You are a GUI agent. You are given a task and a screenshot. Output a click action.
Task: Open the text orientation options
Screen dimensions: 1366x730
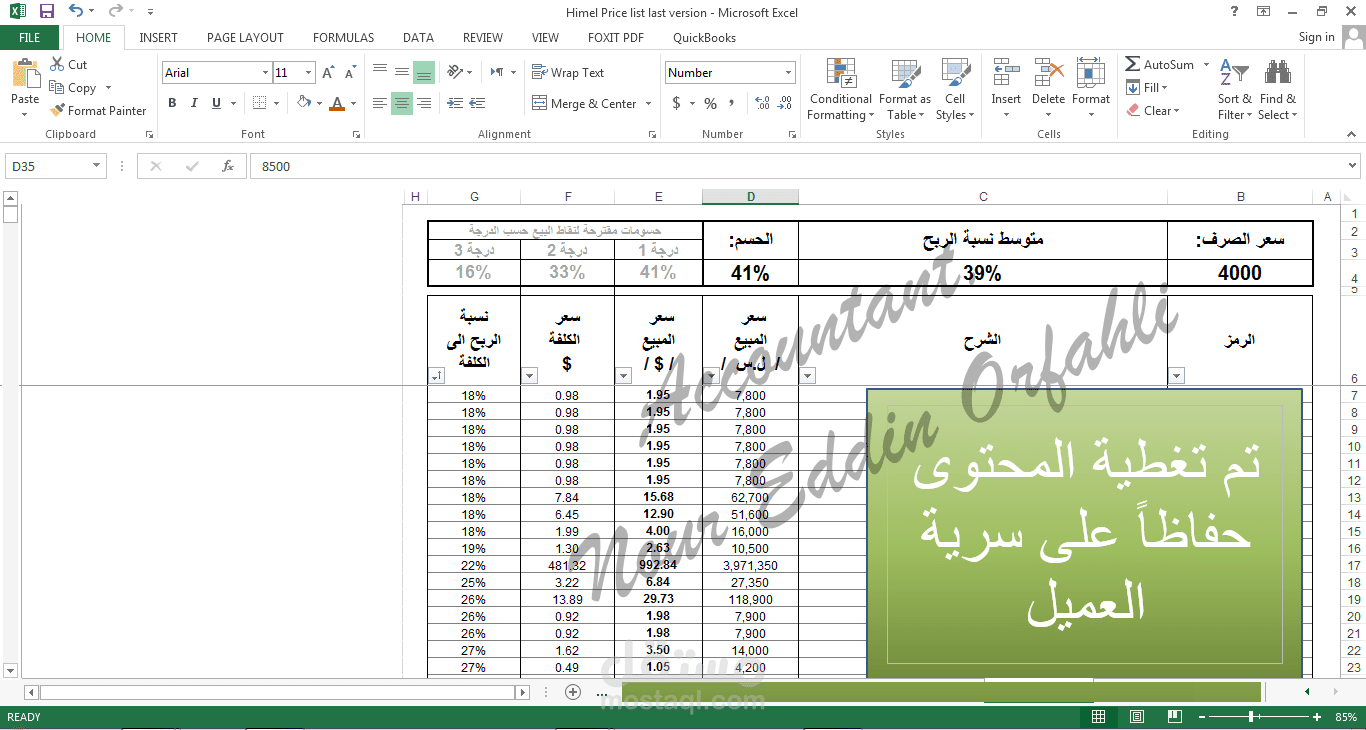click(459, 72)
